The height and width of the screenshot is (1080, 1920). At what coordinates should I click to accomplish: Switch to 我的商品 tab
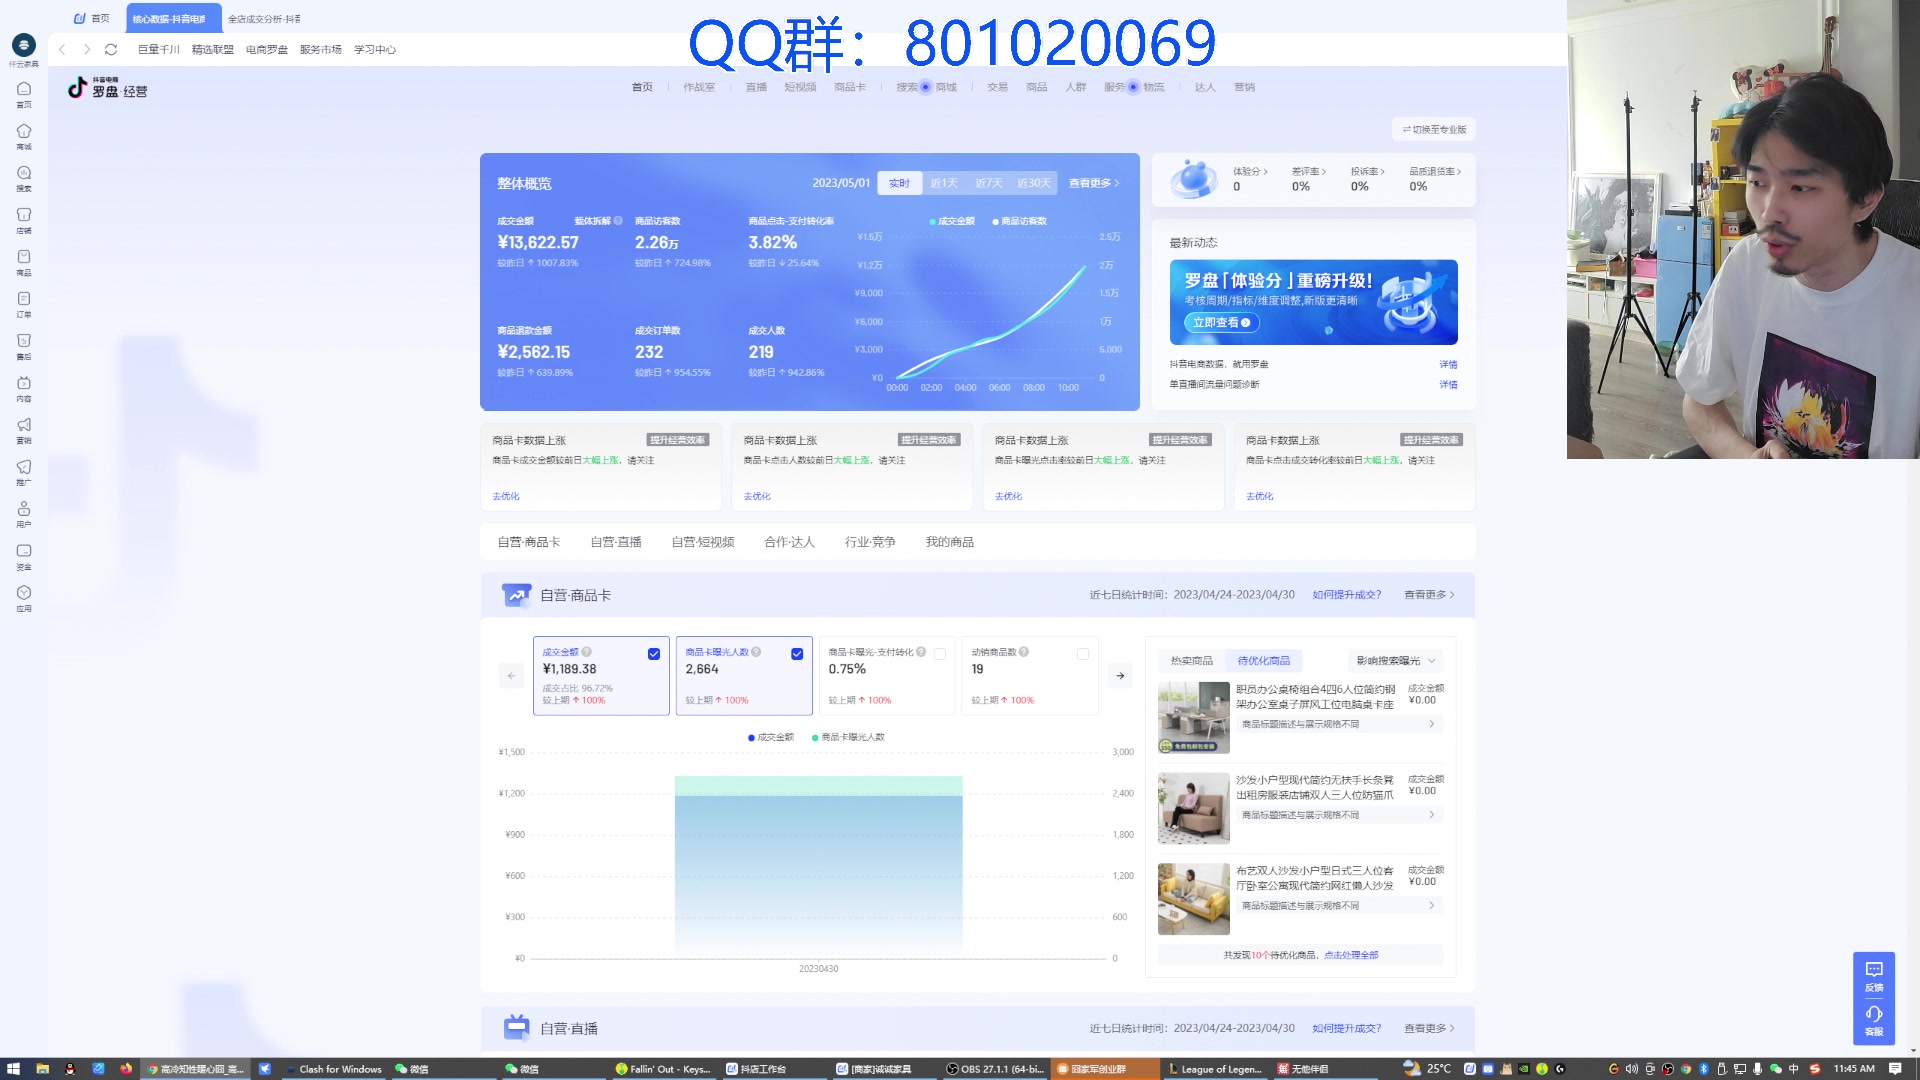[x=950, y=542]
